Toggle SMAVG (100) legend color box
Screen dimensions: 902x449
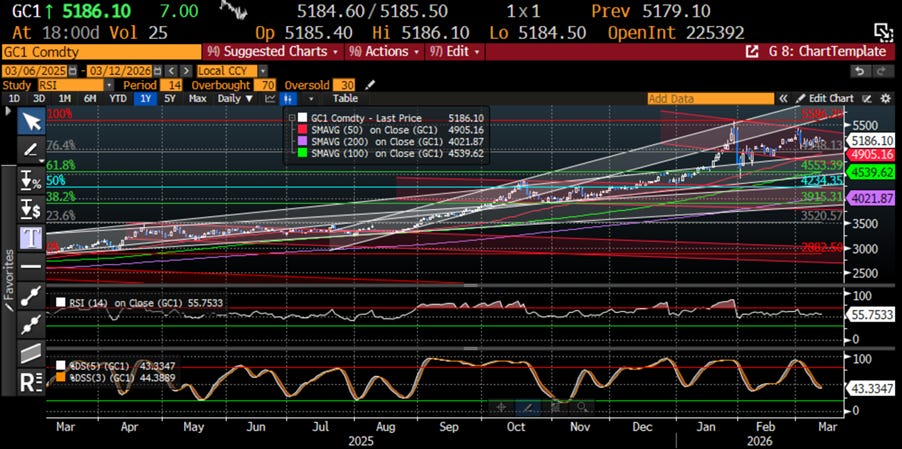click(x=303, y=153)
